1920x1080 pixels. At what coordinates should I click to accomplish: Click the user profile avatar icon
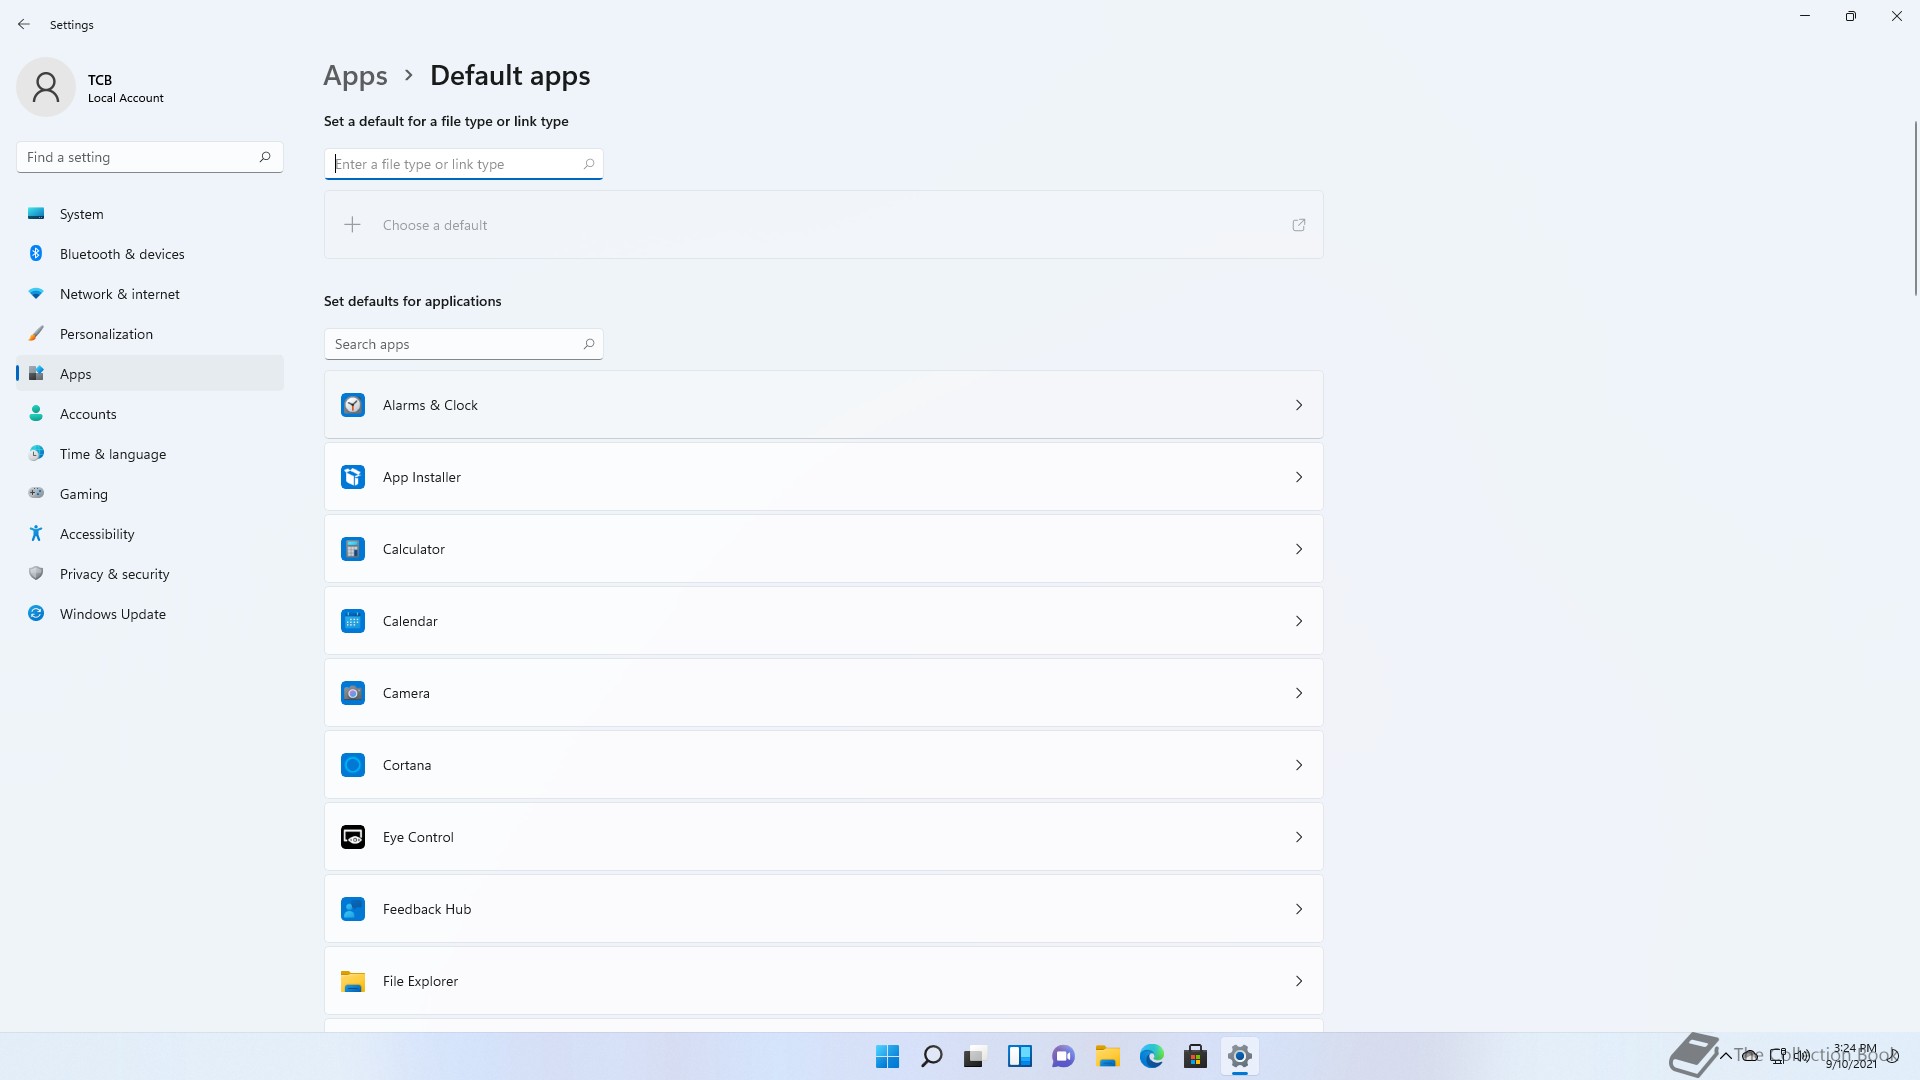pyautogui.click(x=46, y=87)
